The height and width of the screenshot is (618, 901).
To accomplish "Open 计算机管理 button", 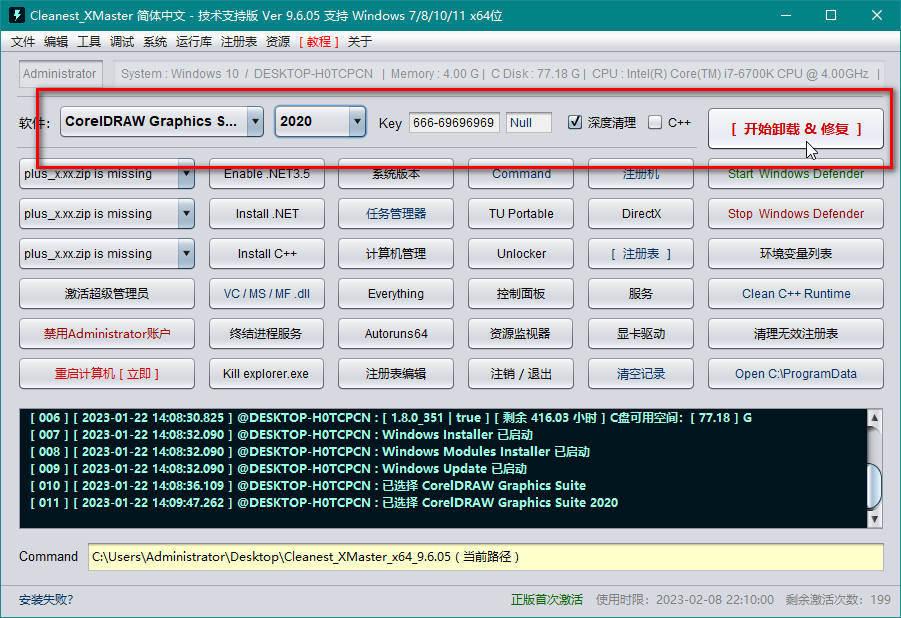I will (x=396, y=254).
